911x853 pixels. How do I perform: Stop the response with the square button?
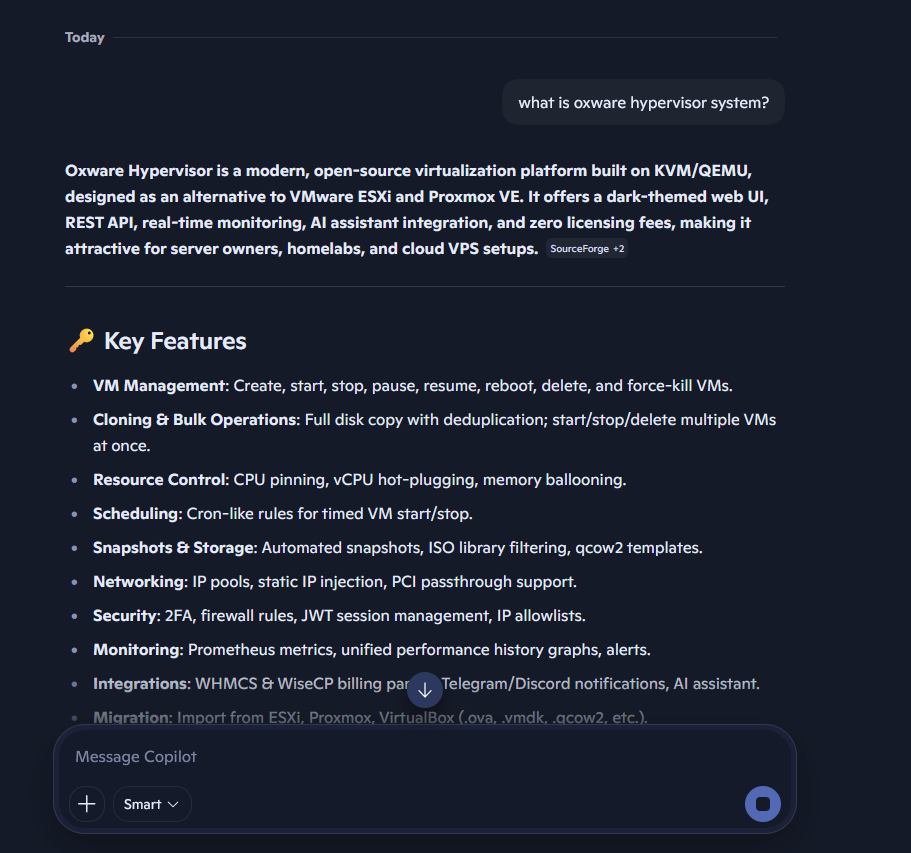tap(762, 804)
